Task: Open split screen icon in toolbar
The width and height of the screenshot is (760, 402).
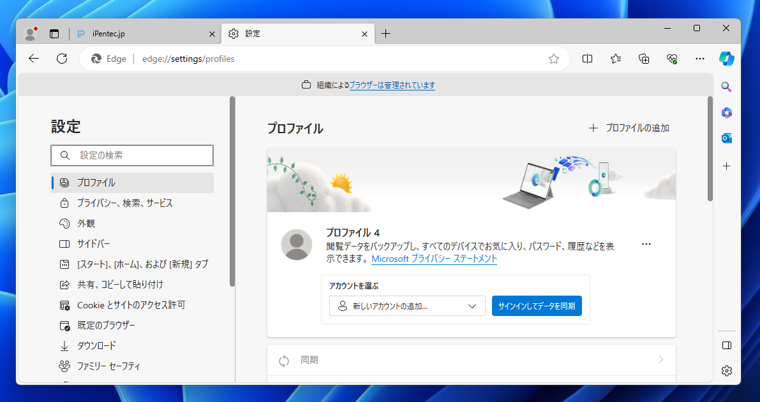Action: (587, 59)
